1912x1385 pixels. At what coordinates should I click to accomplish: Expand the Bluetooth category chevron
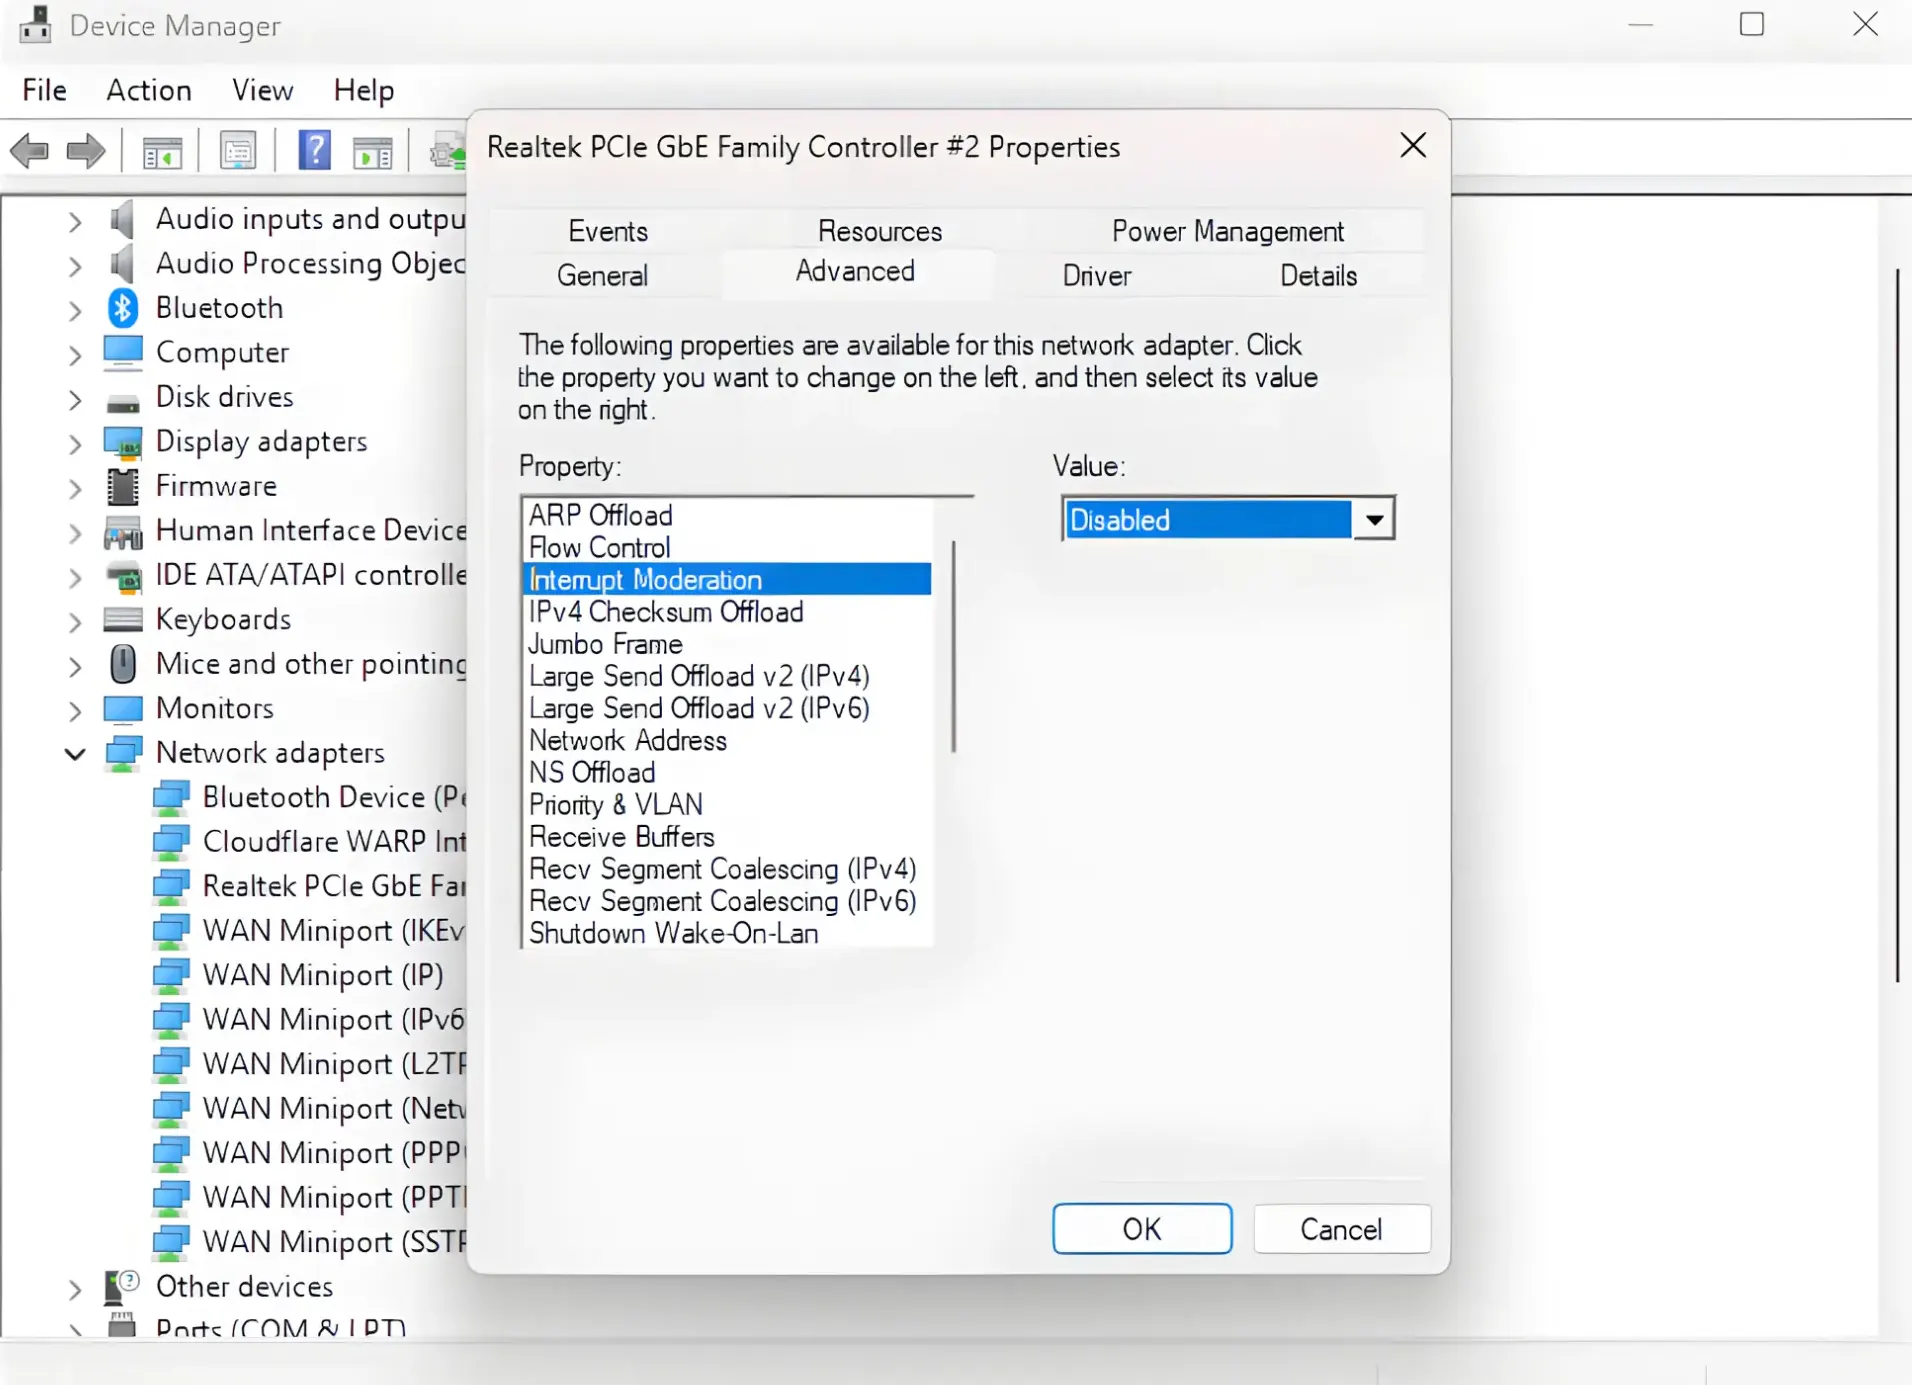[x=75, y=310]
